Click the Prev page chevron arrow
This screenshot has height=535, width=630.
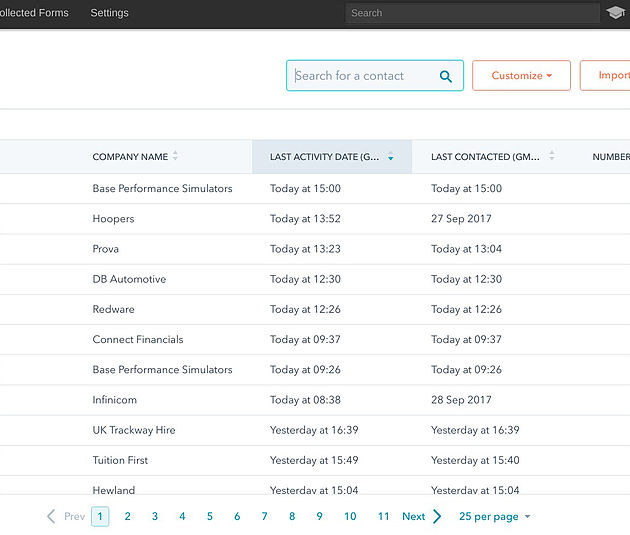51,516
